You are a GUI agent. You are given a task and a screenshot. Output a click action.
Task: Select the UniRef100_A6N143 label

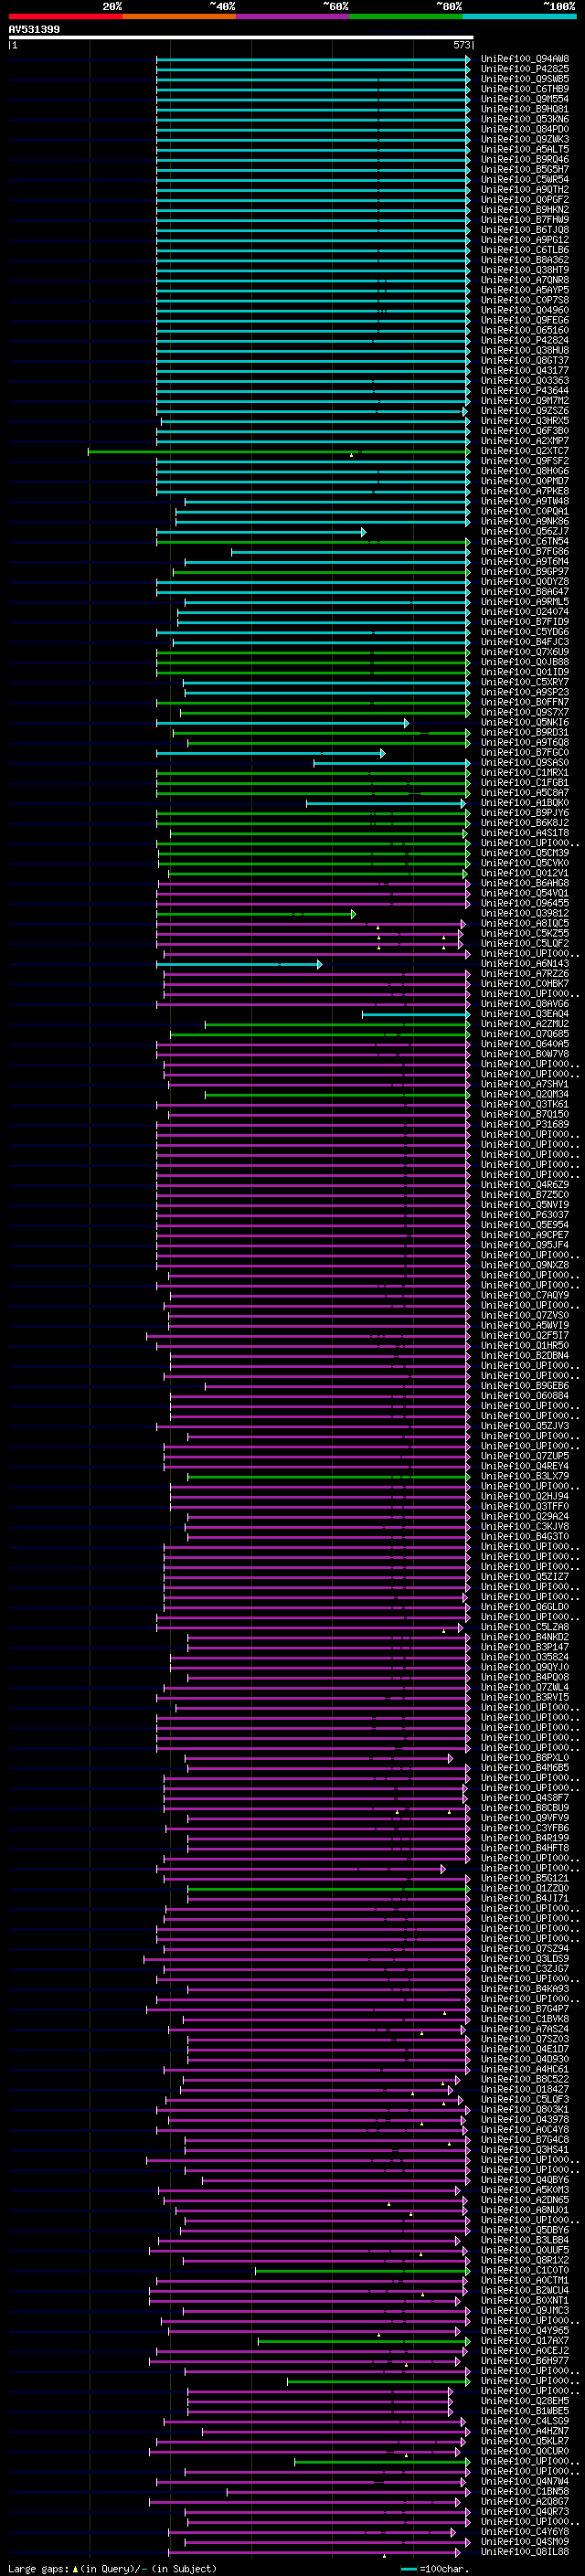point(525,963)
